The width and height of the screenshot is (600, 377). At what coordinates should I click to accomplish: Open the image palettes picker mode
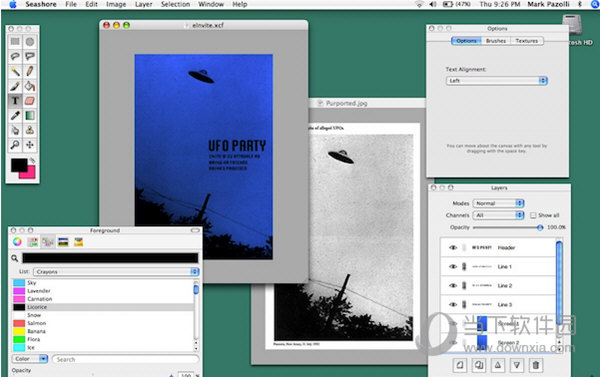[63, 242]
